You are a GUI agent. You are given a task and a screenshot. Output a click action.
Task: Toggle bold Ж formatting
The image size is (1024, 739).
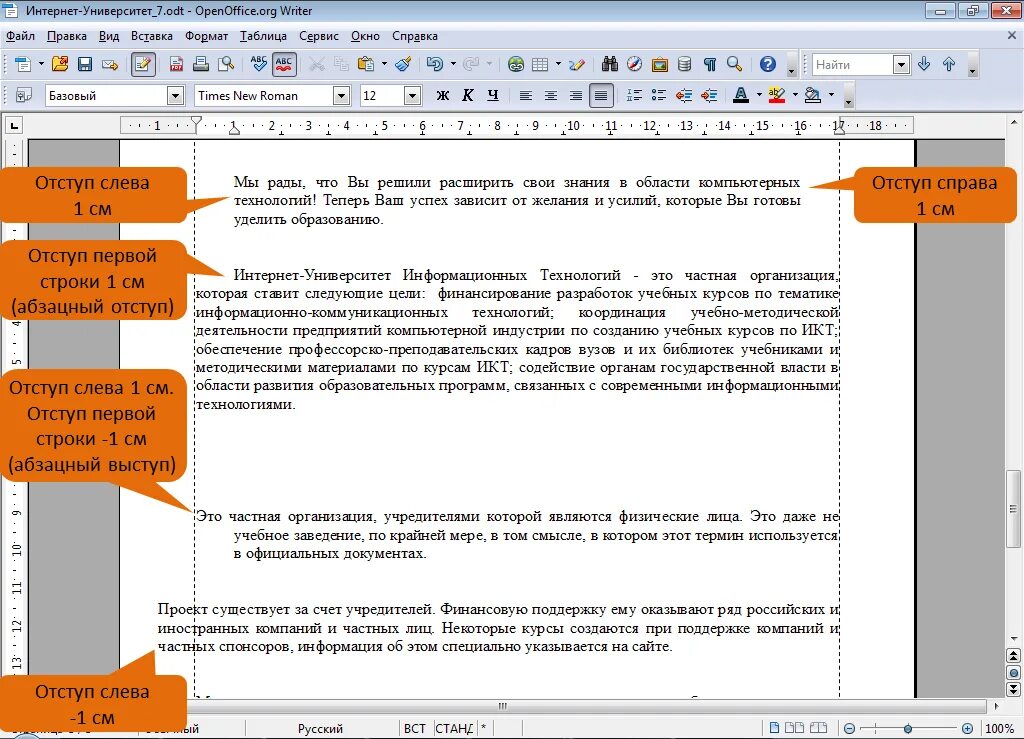[x=443, y=96]
